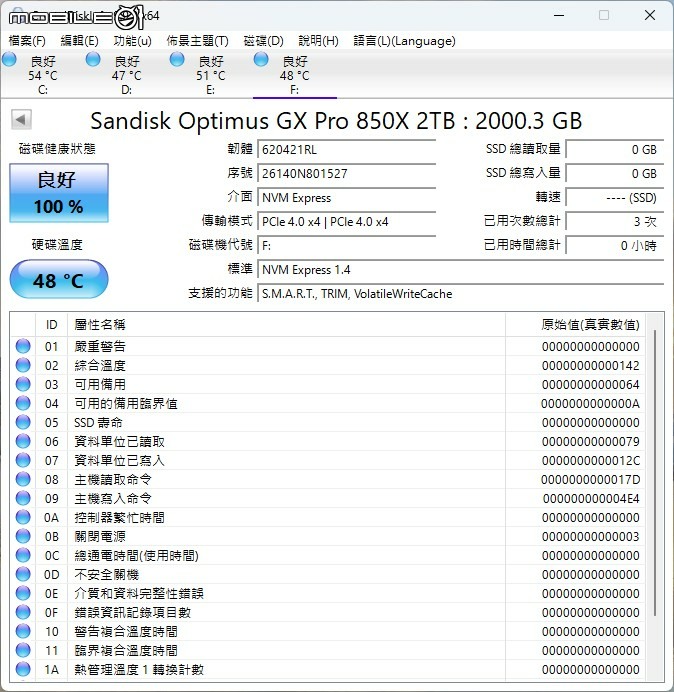Image resolution: width=674 pixels, height=692 pixels.
Task: Open the 佈景主題(T) menu
Action: click(x=197, y=41)
